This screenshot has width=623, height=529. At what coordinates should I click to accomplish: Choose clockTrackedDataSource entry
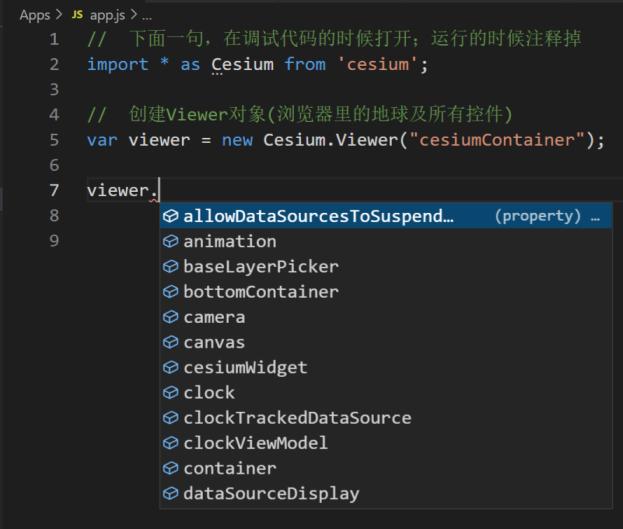coord(385,418)
